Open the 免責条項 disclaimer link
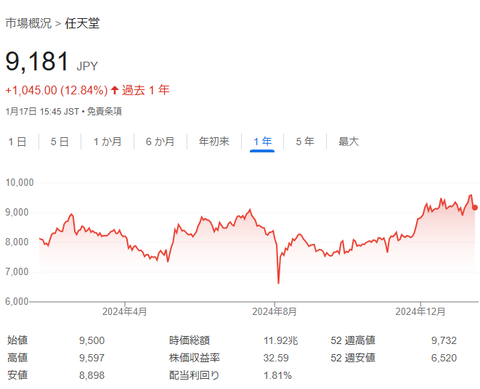 tap(104, 111)
